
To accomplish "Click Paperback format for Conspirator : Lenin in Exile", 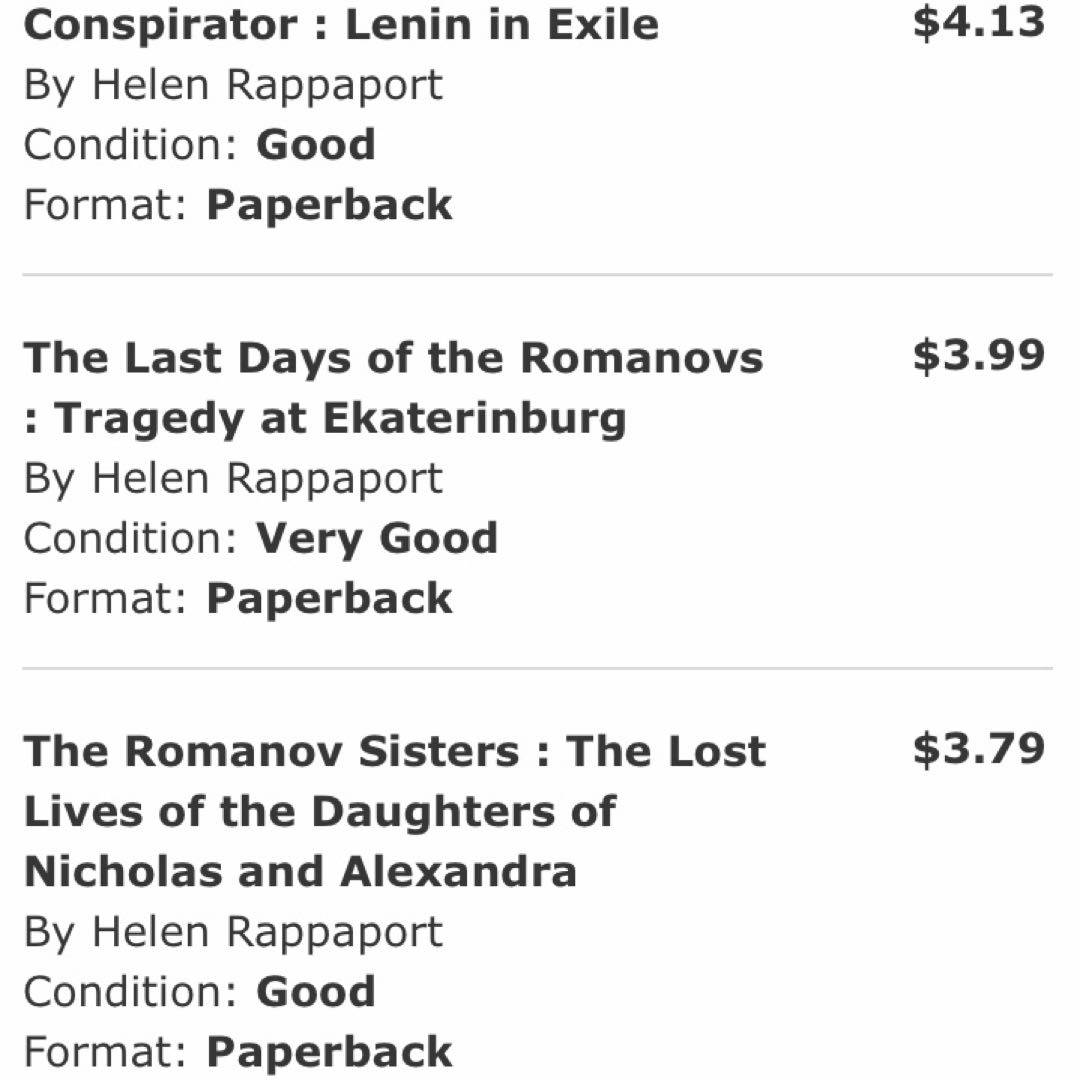I will coord(329,205).
